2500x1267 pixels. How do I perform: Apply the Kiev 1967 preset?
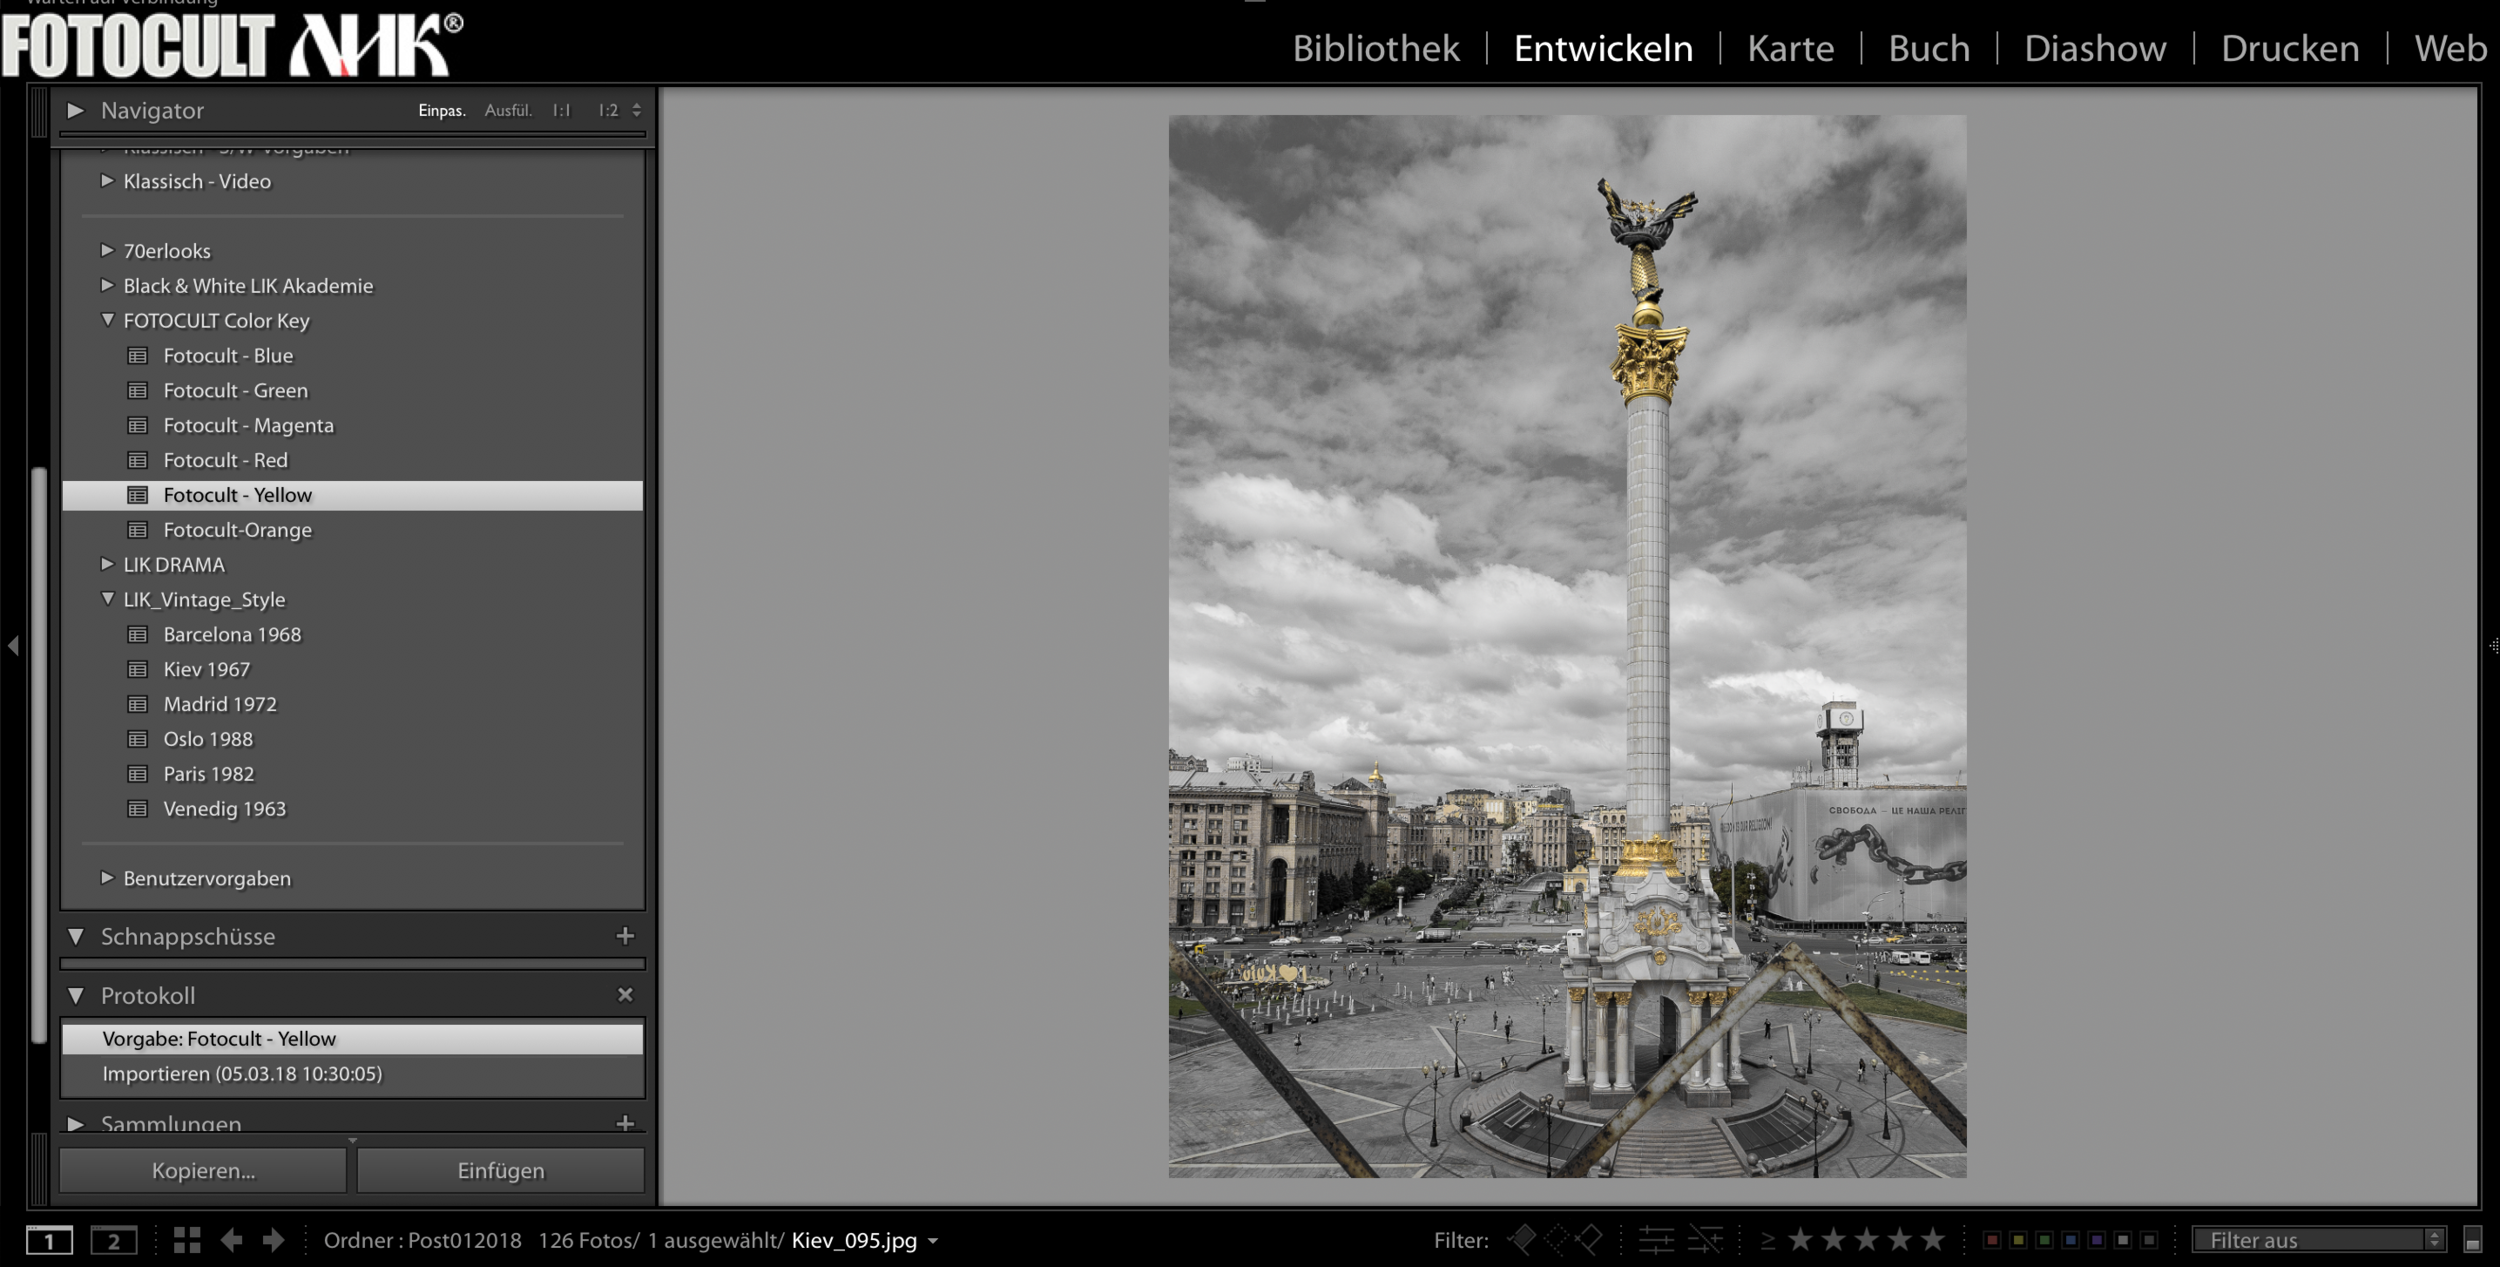click(x=207, y=668)
